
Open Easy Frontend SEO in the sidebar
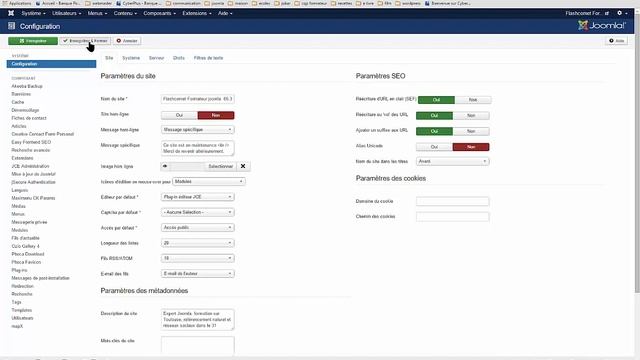(x=31, y=142)
